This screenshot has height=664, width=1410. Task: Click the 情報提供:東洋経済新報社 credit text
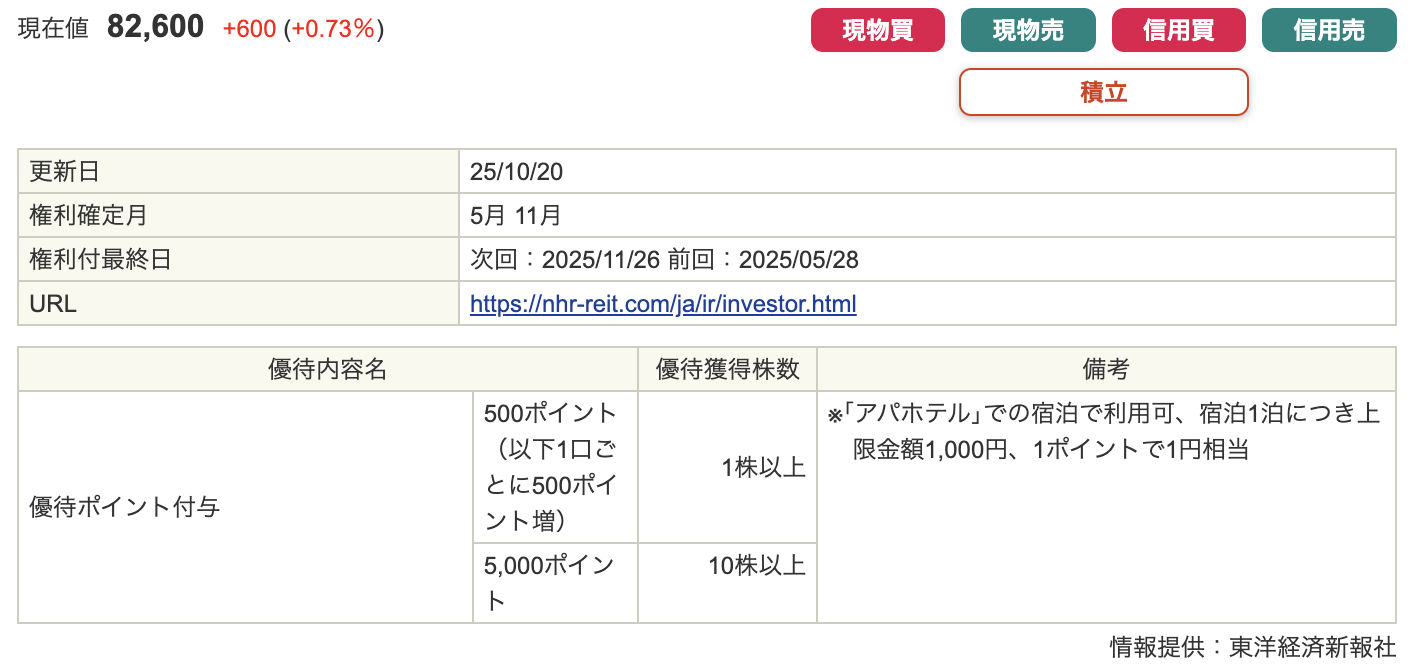1252,647
